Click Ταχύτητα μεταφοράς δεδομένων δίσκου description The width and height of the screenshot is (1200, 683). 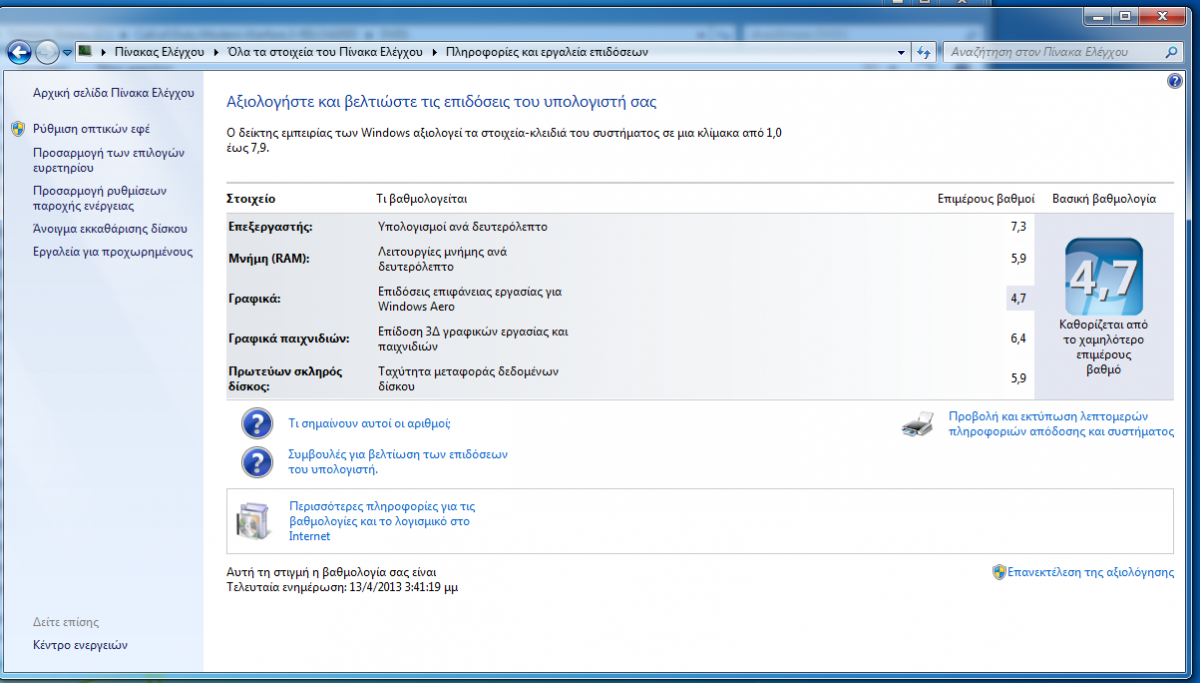[x=468, y=378]
